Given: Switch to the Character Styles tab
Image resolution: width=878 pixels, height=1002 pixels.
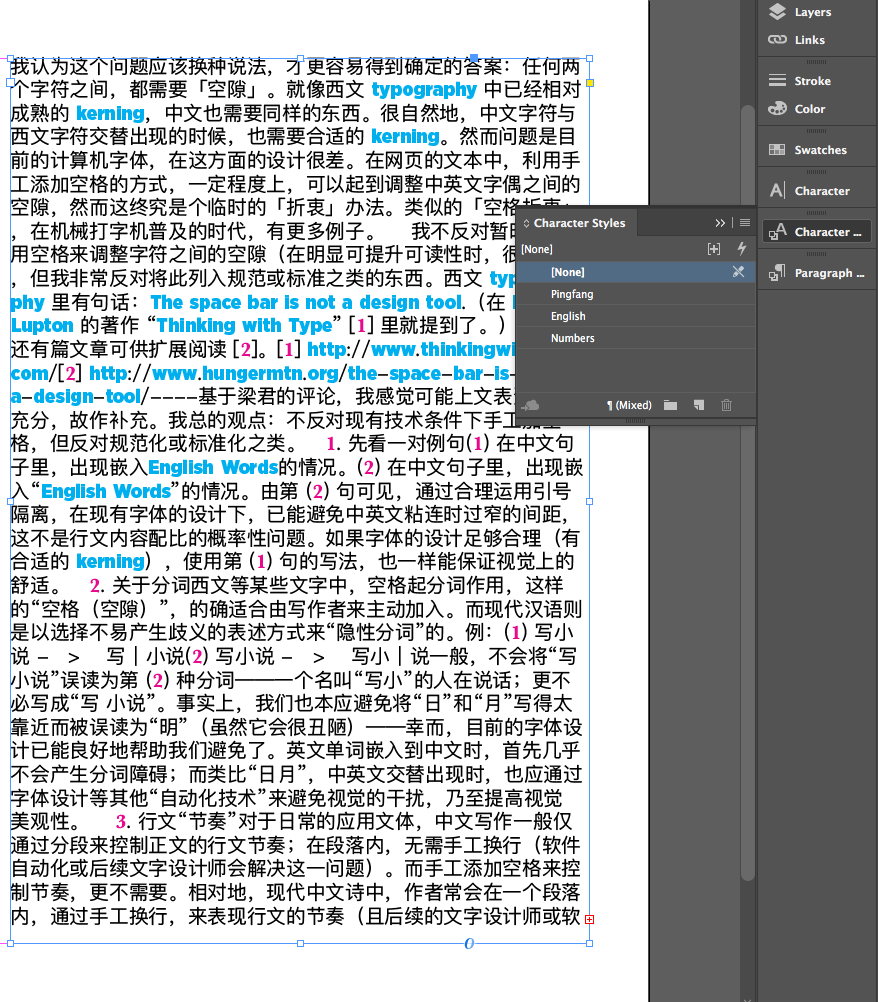Looking at the screenshot, I should pyautogui.click(x=577, y=222).
